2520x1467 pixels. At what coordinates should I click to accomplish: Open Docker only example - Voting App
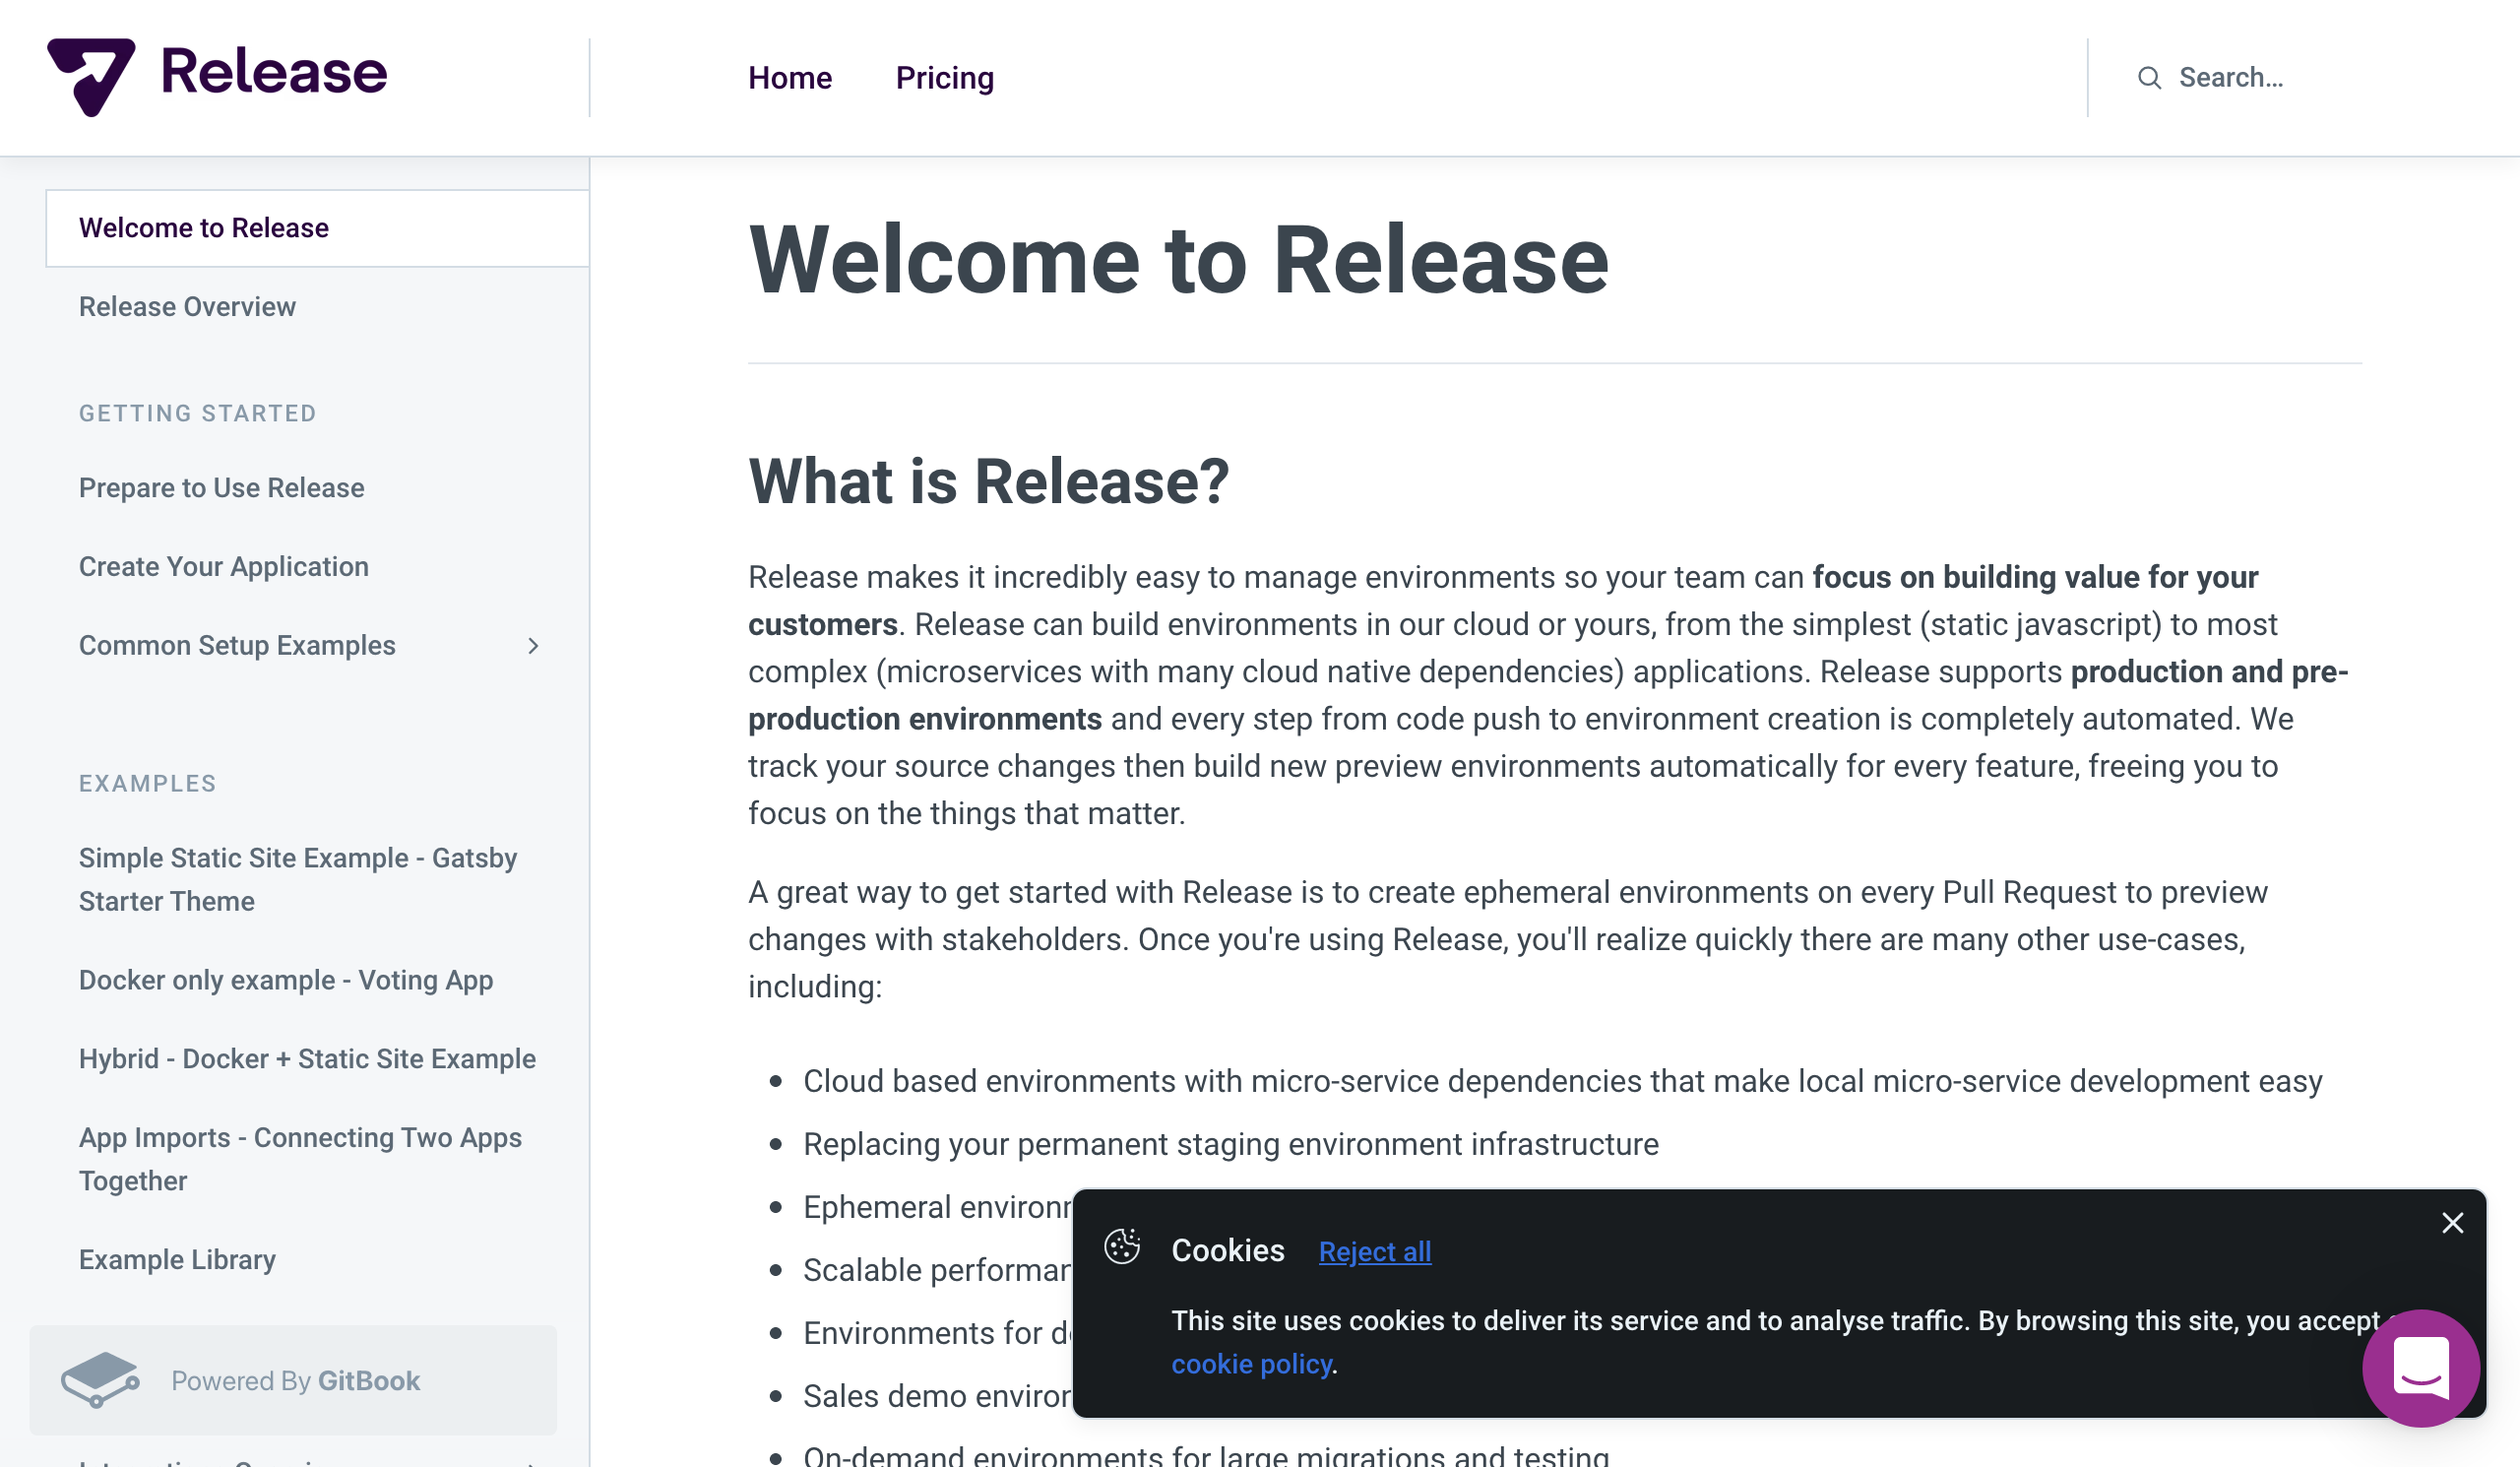(x=286, y=980)
